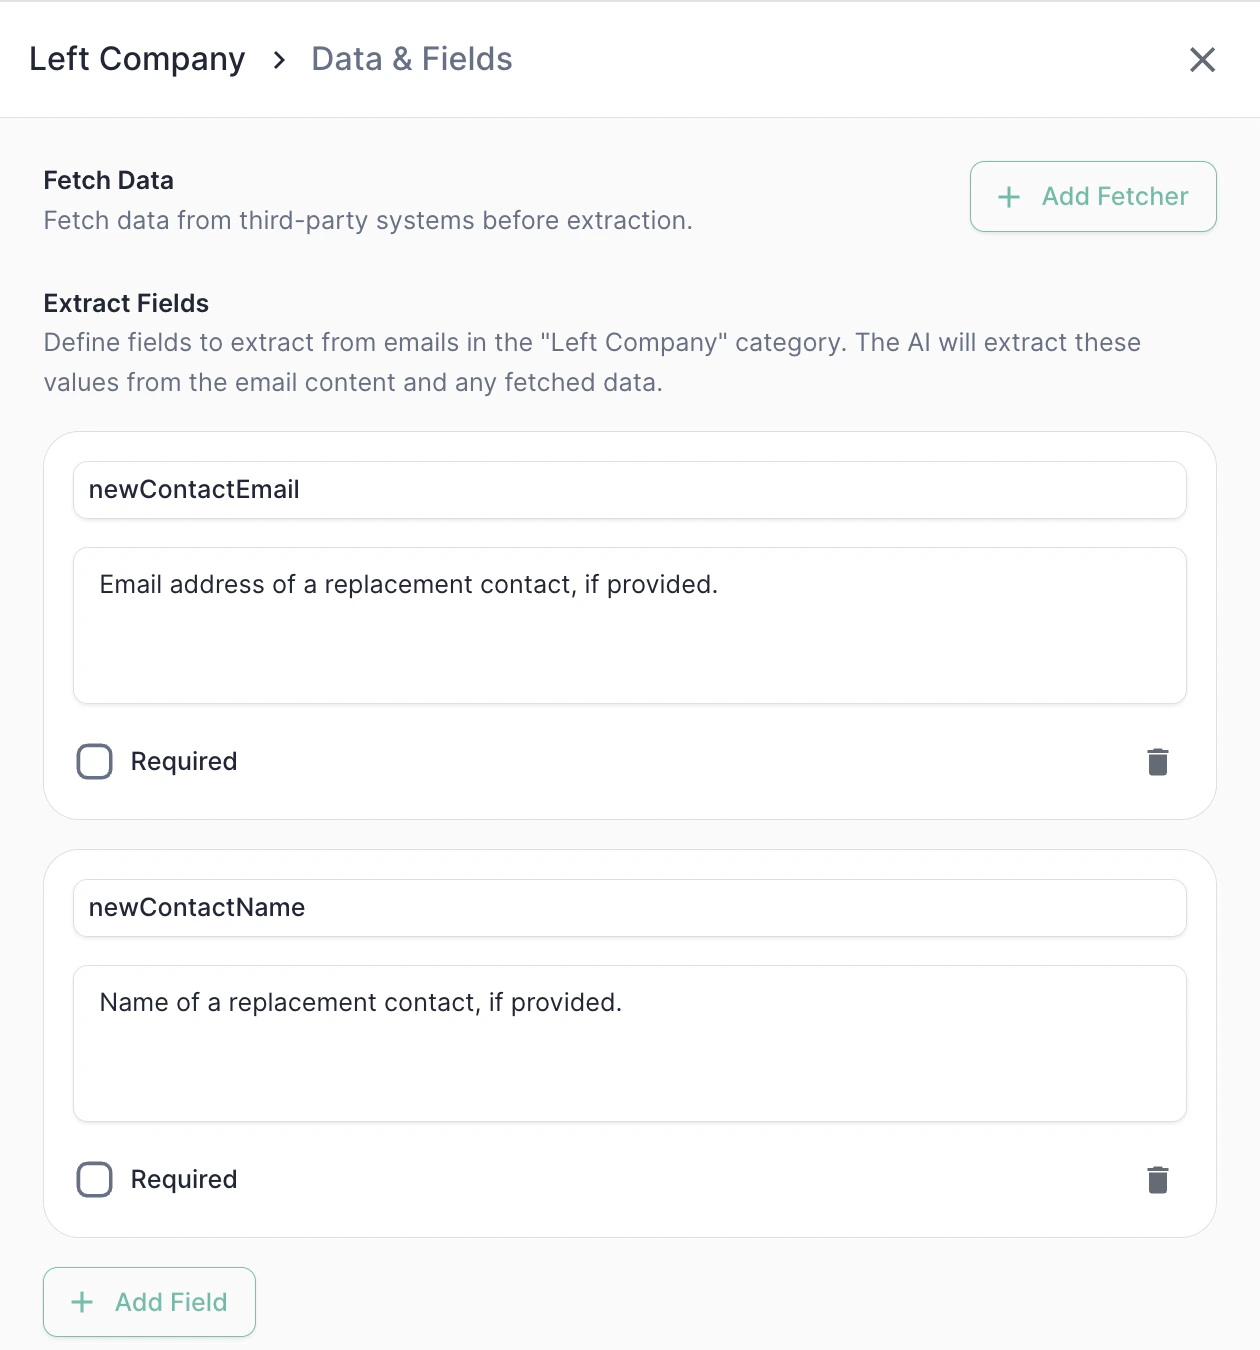Enable Required checkbox for newContactEmail
The height and width of the screenshot is (1350, 1260).
pyautogui.click(x=95, y=762)
